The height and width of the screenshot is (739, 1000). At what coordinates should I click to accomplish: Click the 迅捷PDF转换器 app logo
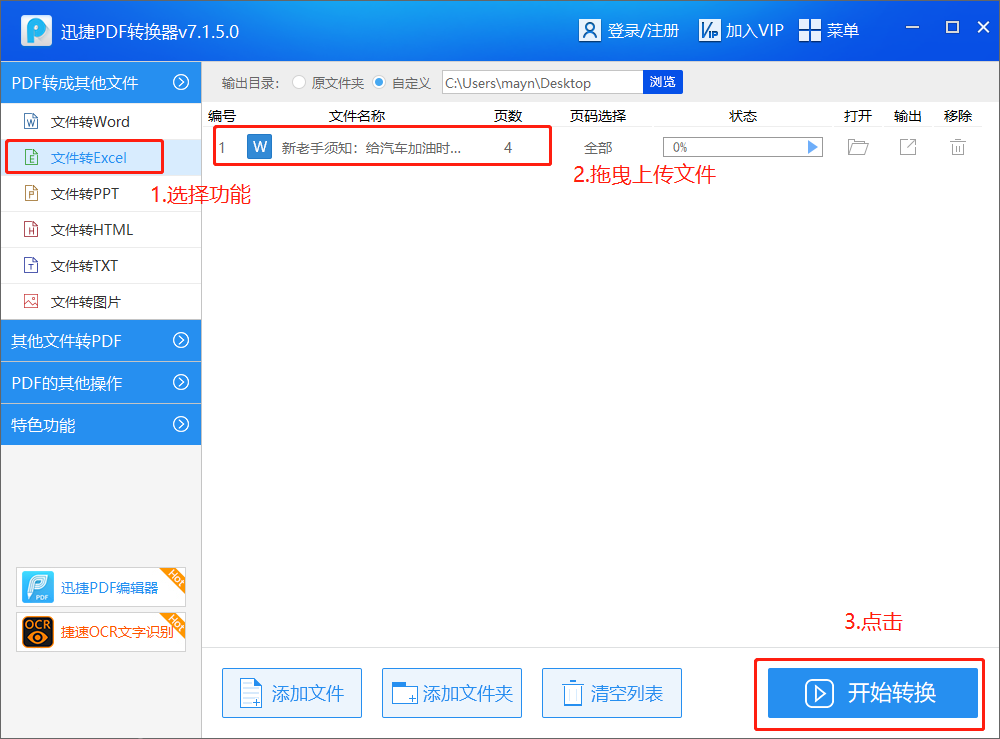36,30
